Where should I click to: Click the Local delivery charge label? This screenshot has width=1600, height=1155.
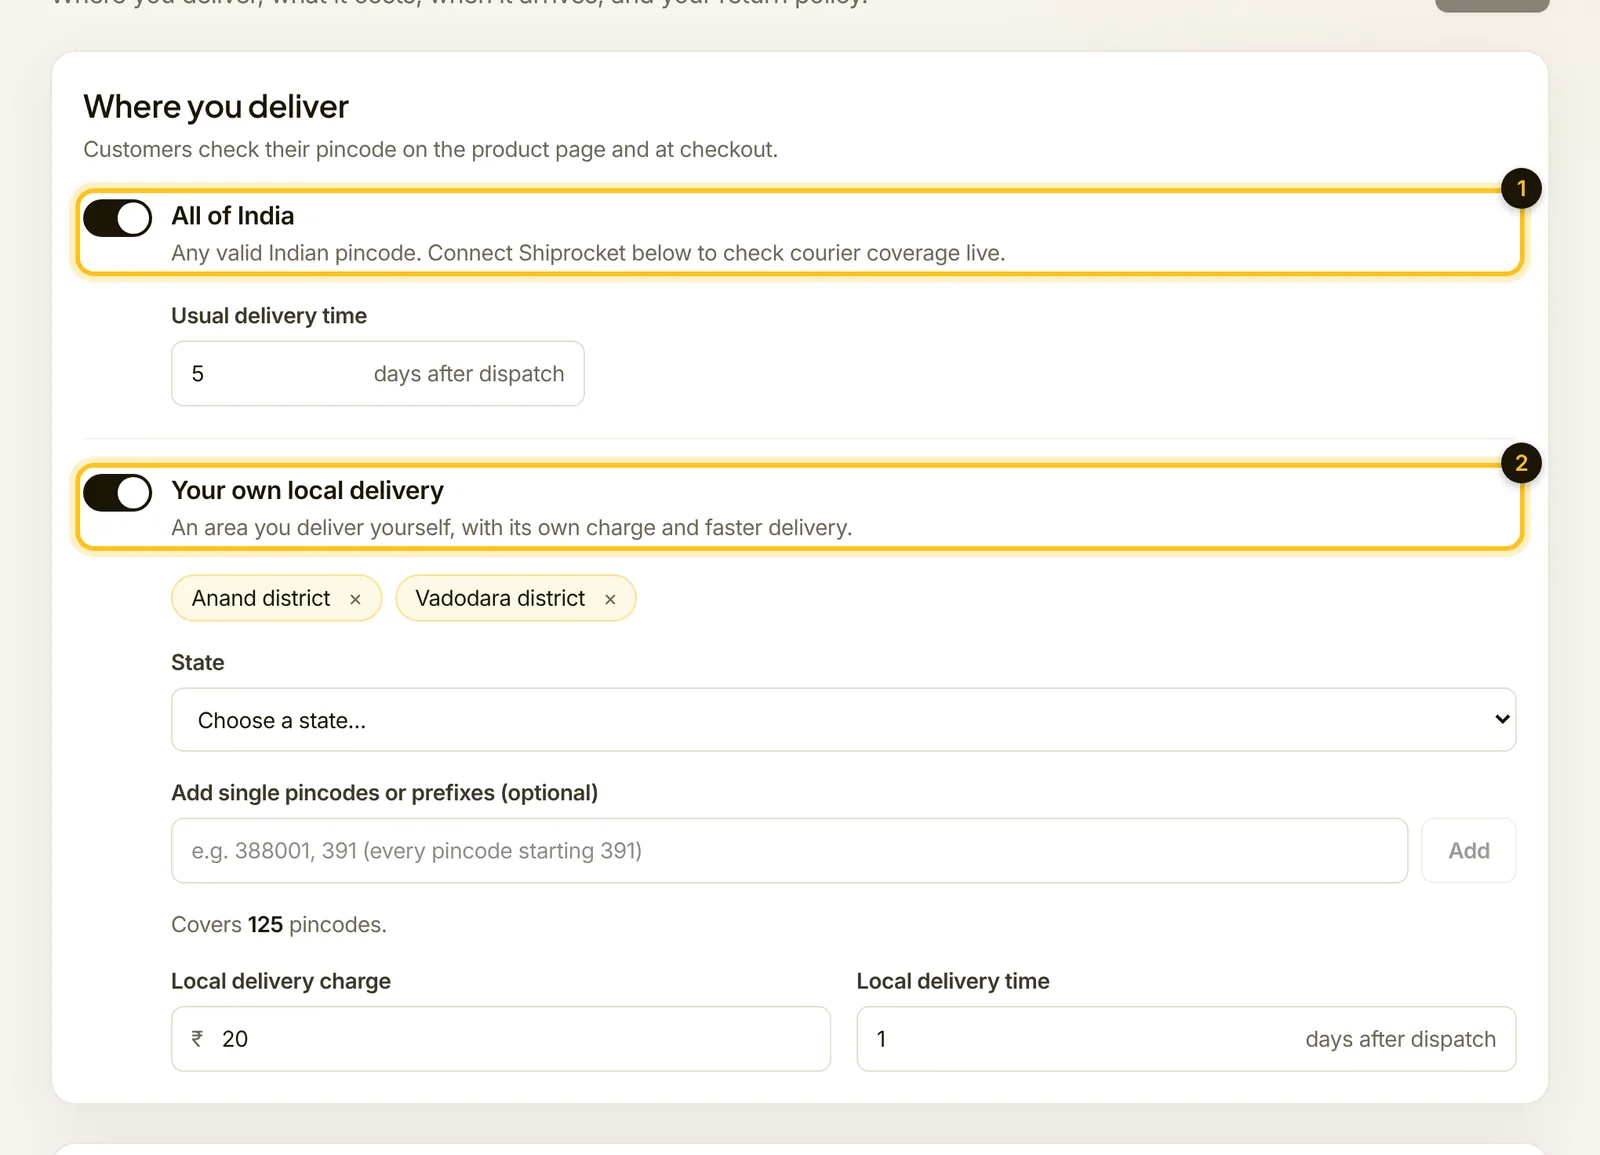click(281, 981)
